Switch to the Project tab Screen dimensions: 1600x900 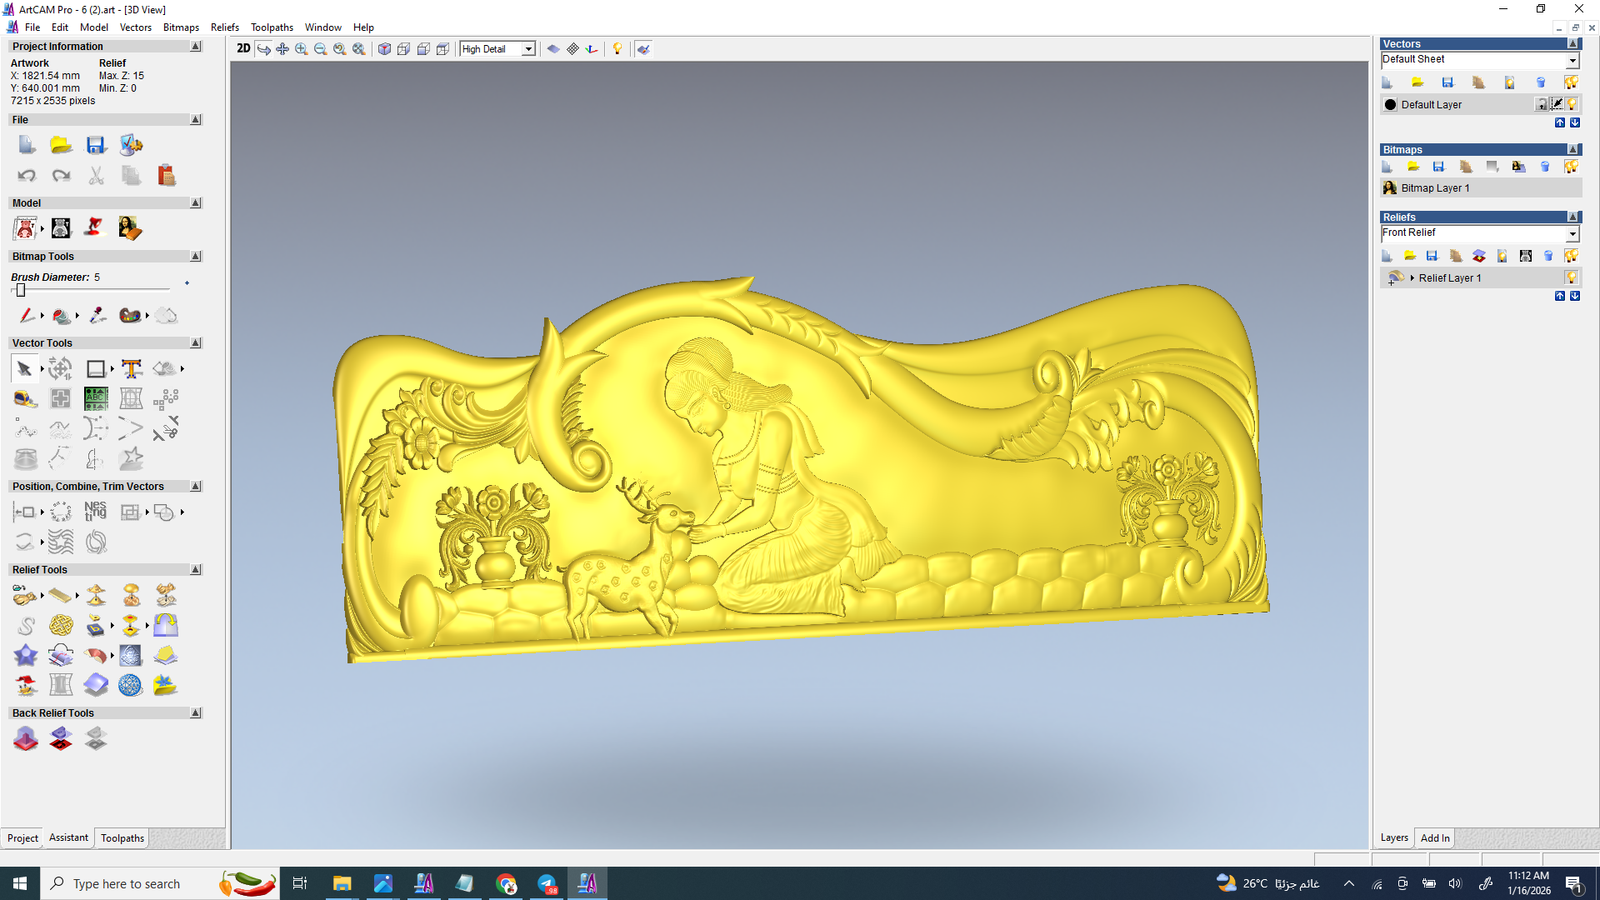22,838
